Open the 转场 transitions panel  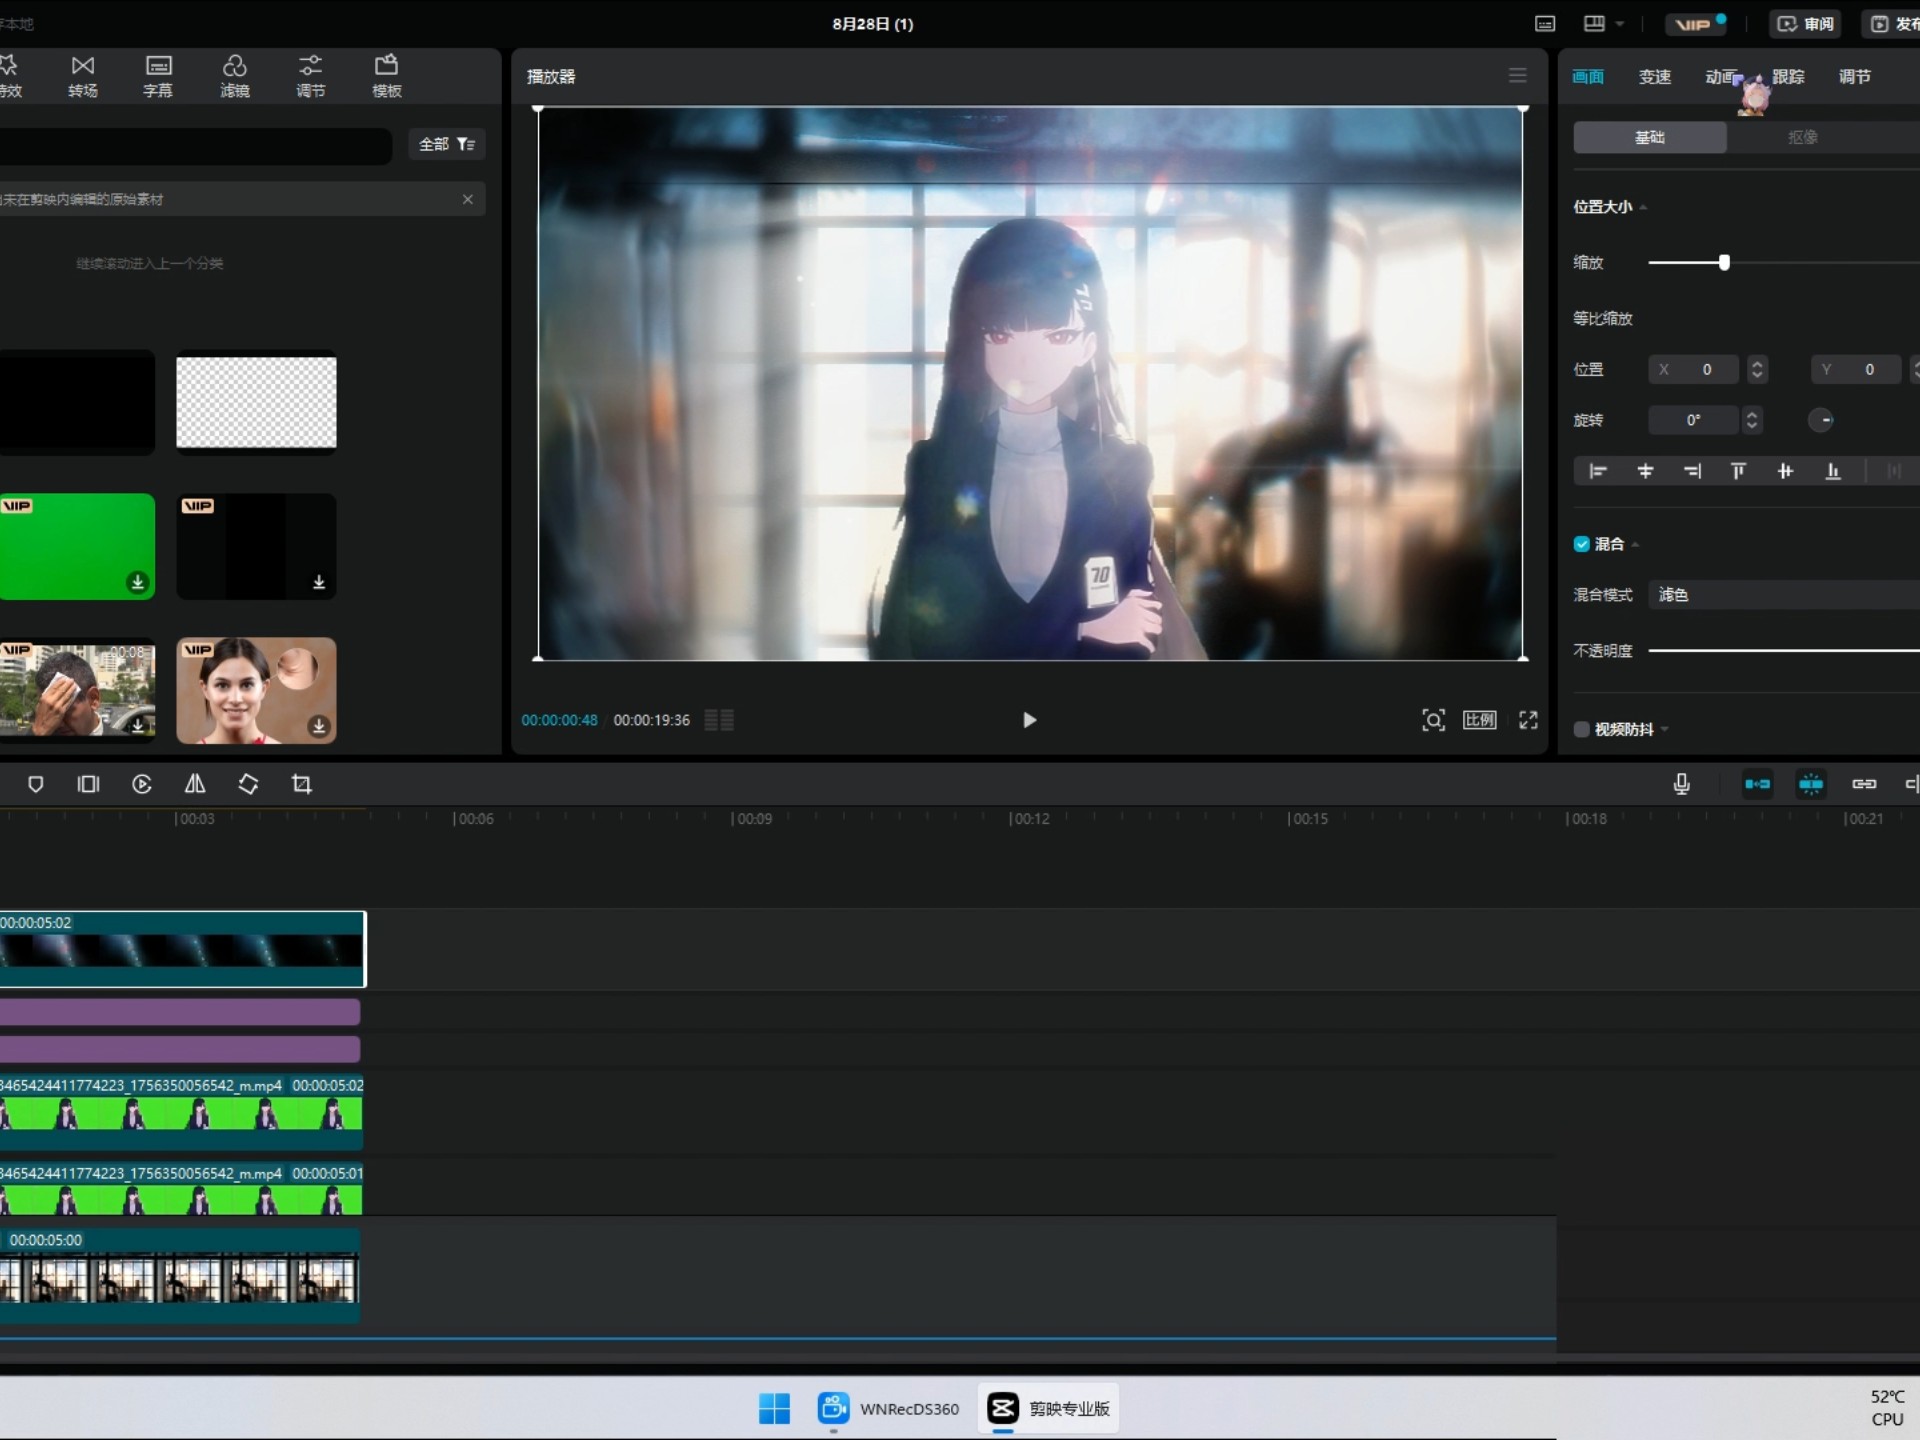pyautogui.click(x=83, y=76)
